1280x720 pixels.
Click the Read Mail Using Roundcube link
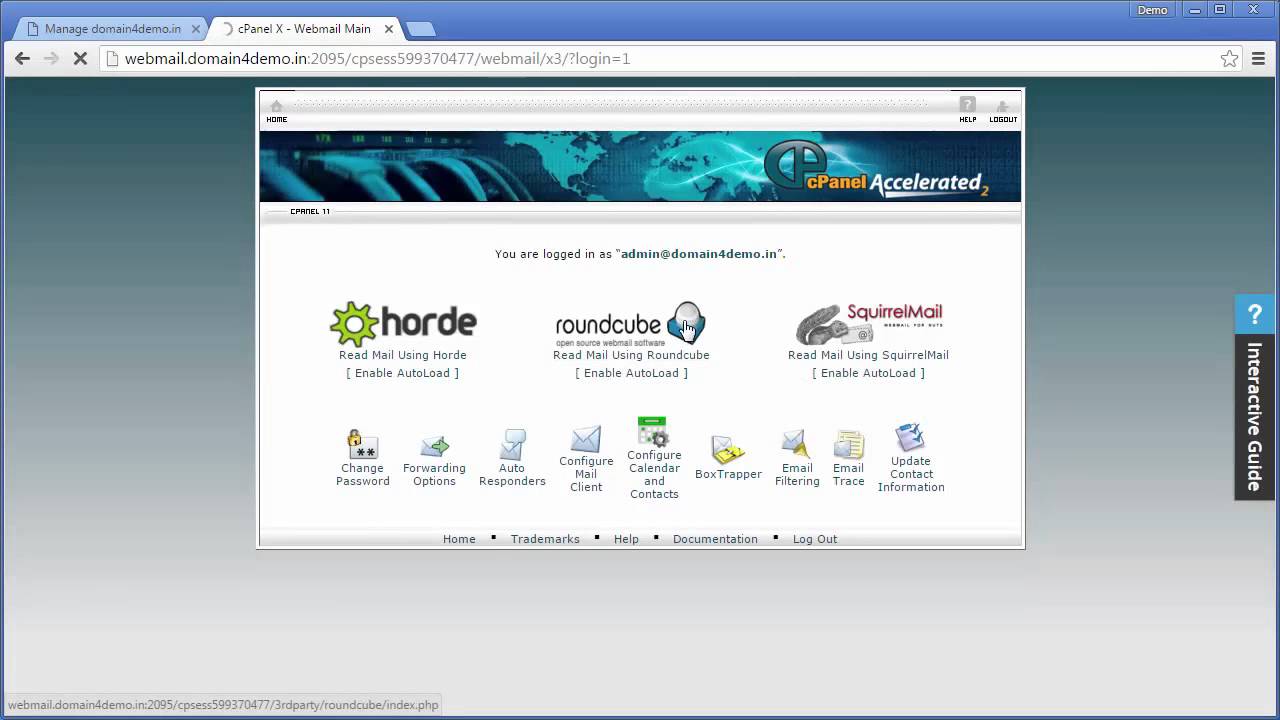pos(631,355)
